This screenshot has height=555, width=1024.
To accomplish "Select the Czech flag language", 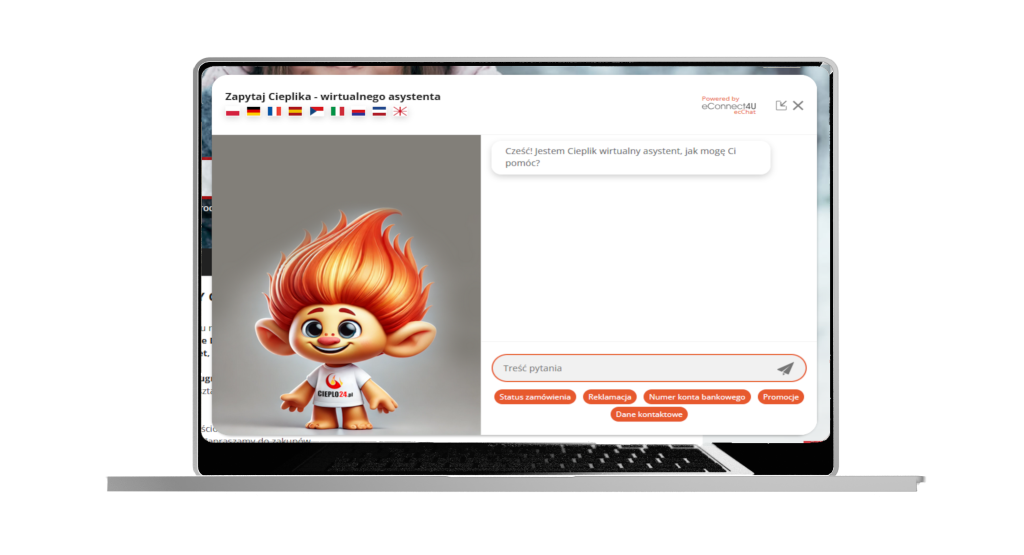I will pos(316,112).
